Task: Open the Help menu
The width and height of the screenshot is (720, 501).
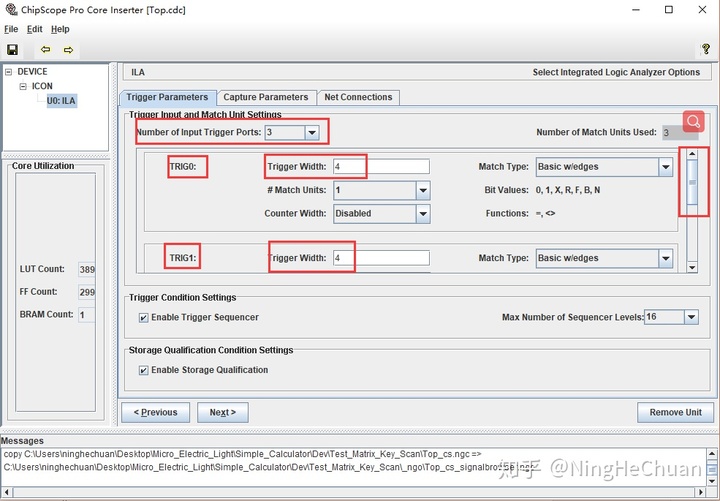Action: pyautogui.click(x=60, y=29)
